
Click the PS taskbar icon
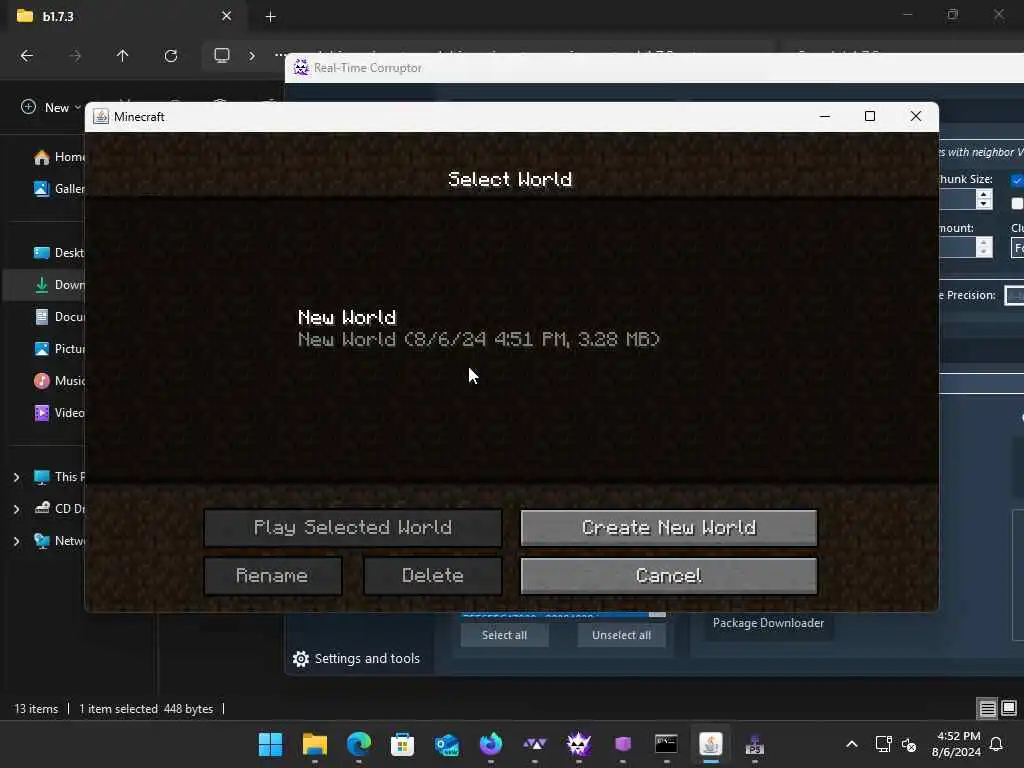[755, 744]
